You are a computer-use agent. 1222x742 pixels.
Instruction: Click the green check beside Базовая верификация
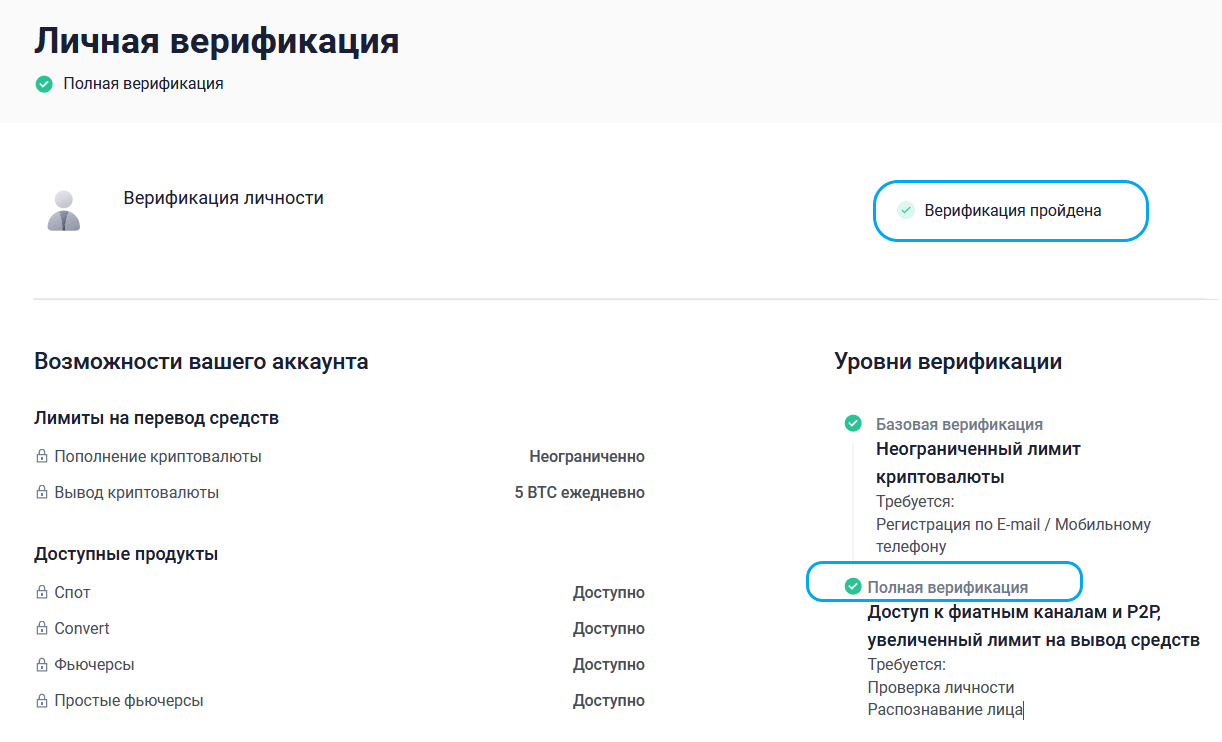(853, 424)
